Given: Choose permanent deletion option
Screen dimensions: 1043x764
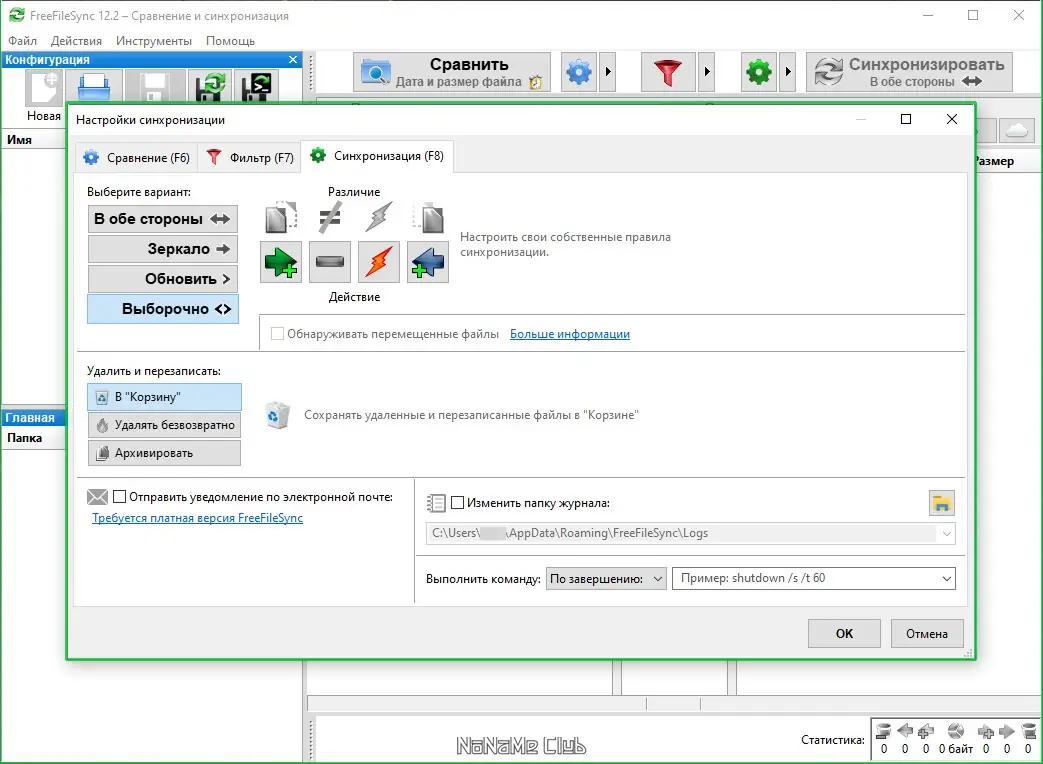Looking at the screenshot, I should click(164, 425).
